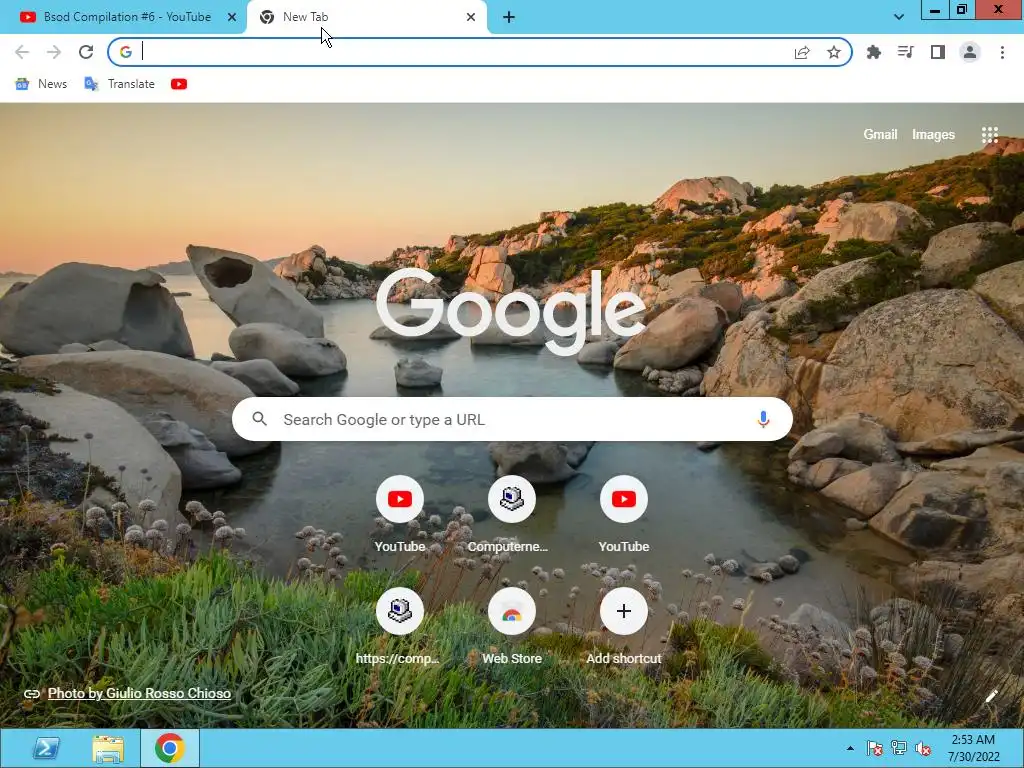
Task: Click the Google icon in address bar
Action: click(x=126, y=52)
